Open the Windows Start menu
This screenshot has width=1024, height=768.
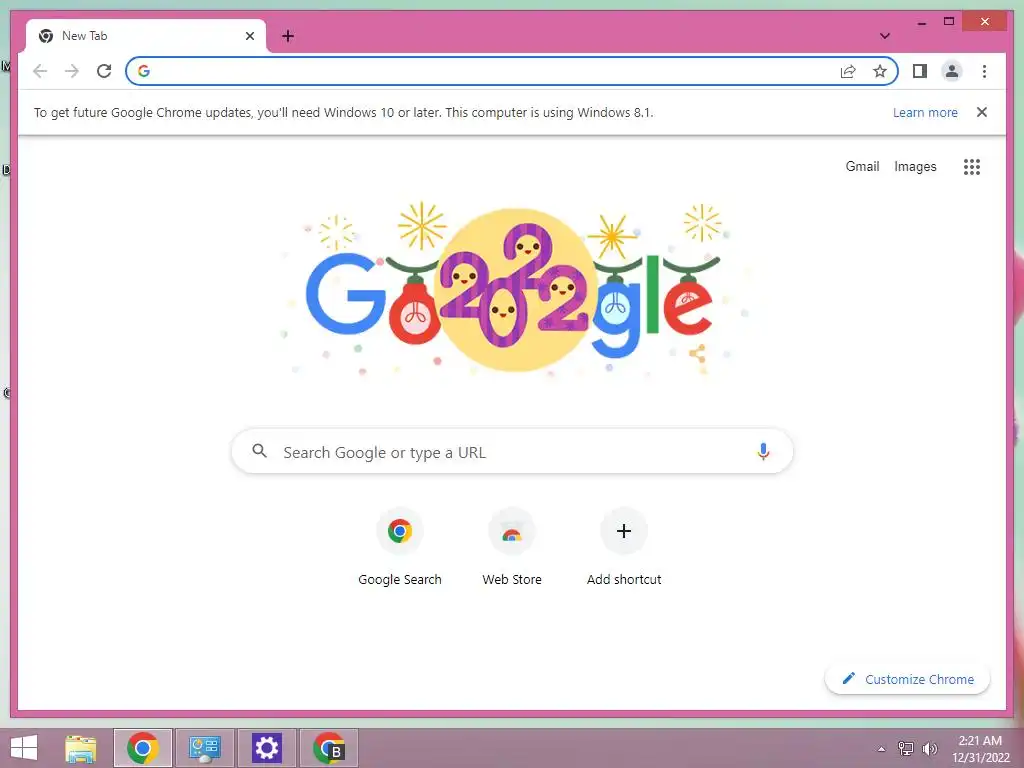(24, 748)
